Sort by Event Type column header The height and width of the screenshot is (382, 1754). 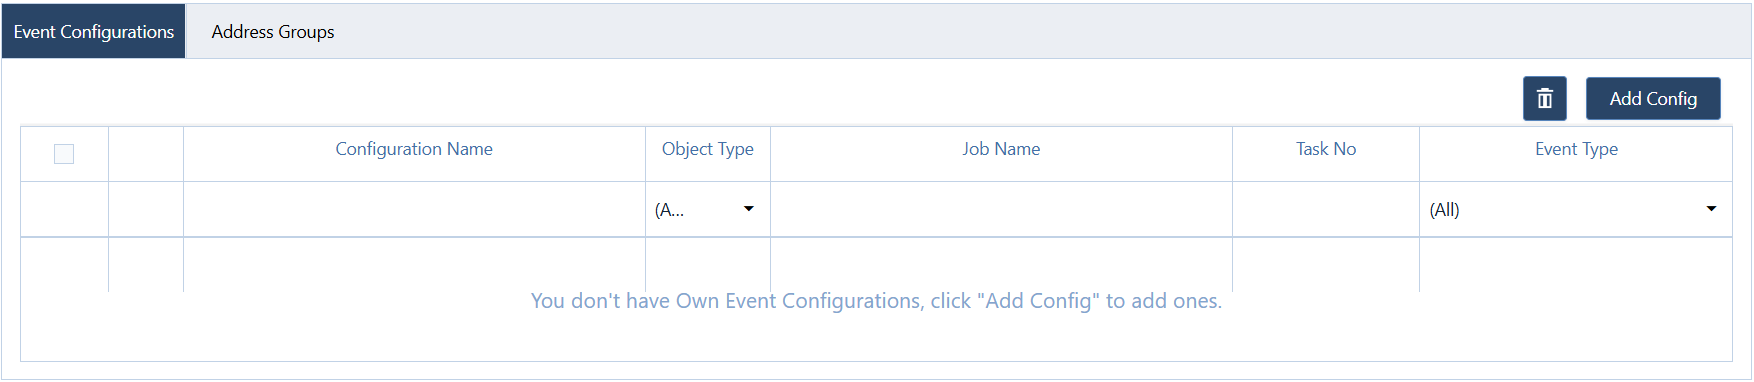point(1576,149)
